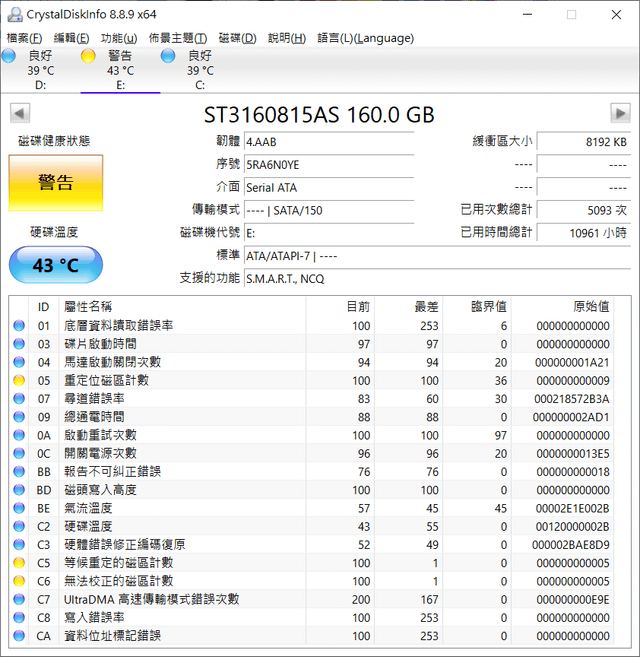
Task: Click blue status icon for attribute C8
Action: click(x=19, y=618)
